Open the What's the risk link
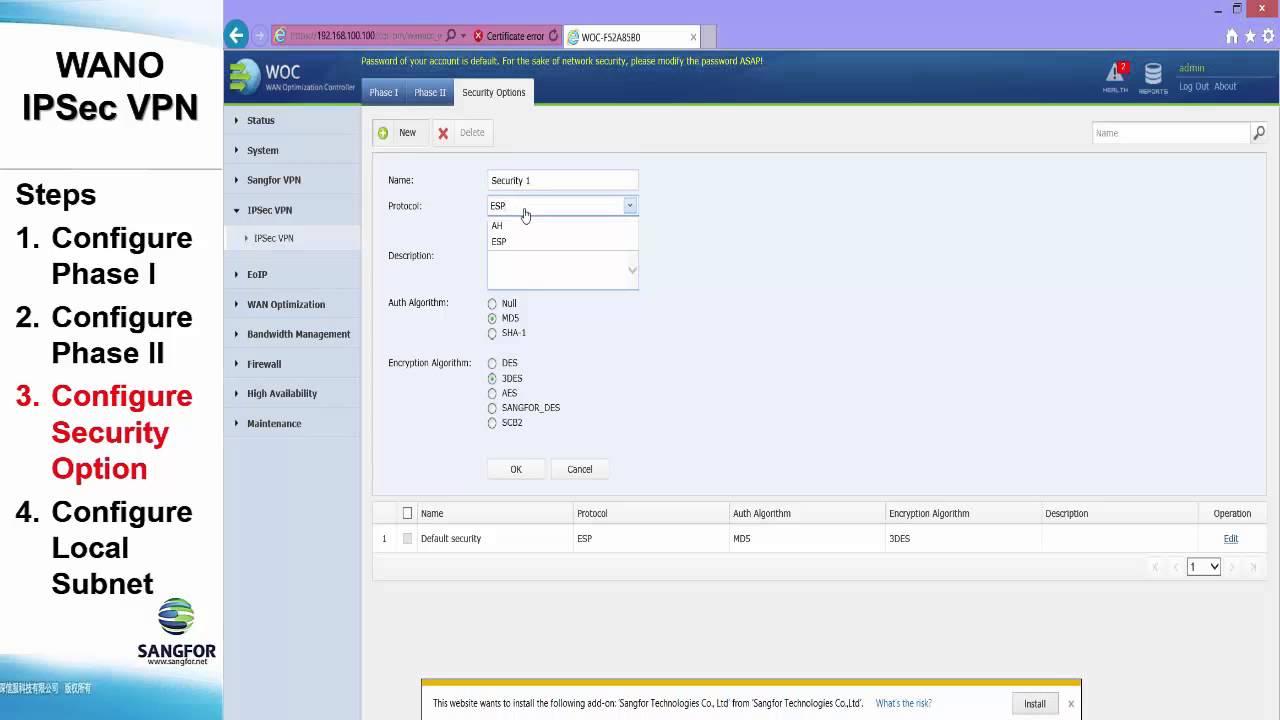This screenshot has height=720, width=1280. [903, 704]
